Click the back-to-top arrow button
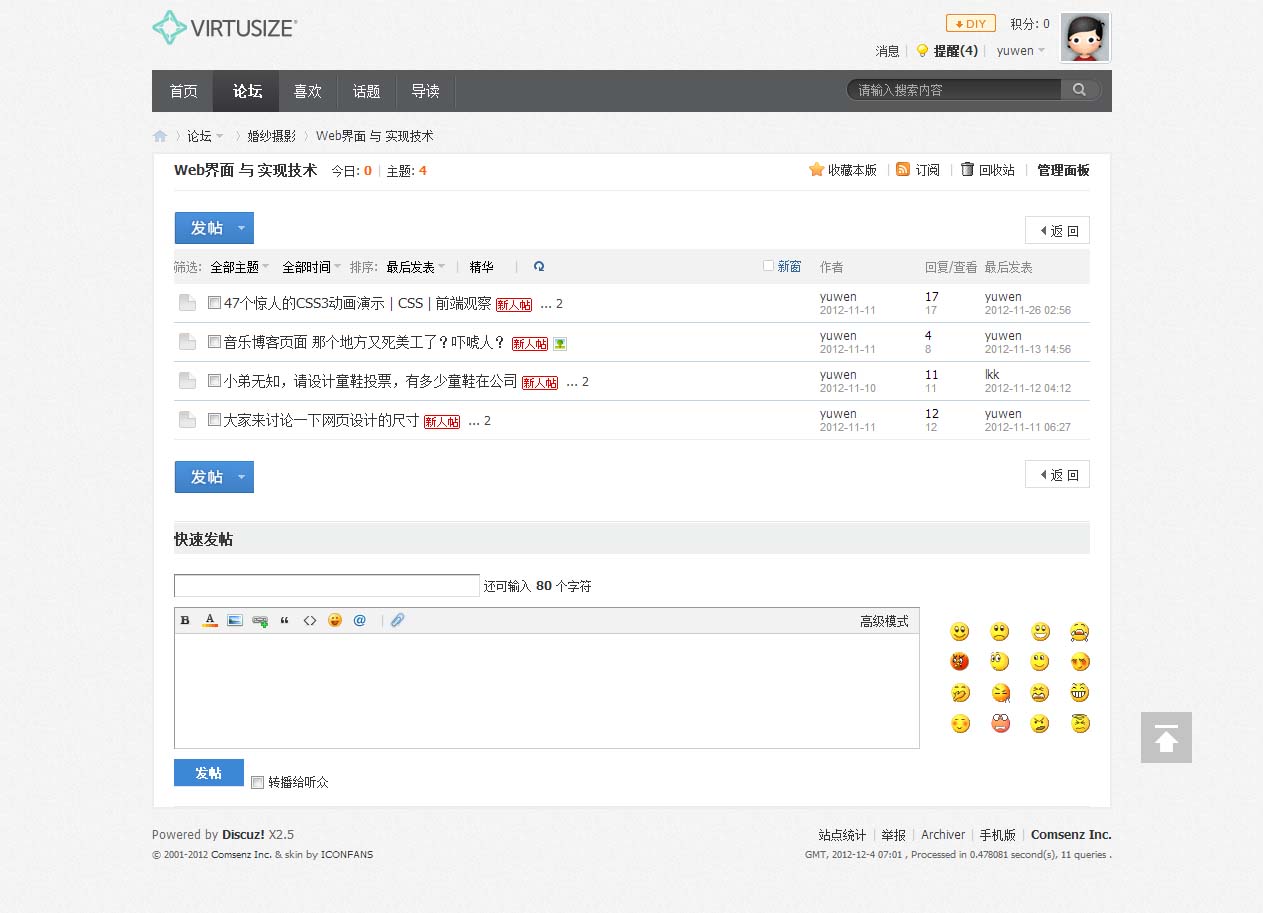 [x=1166, y=737]
